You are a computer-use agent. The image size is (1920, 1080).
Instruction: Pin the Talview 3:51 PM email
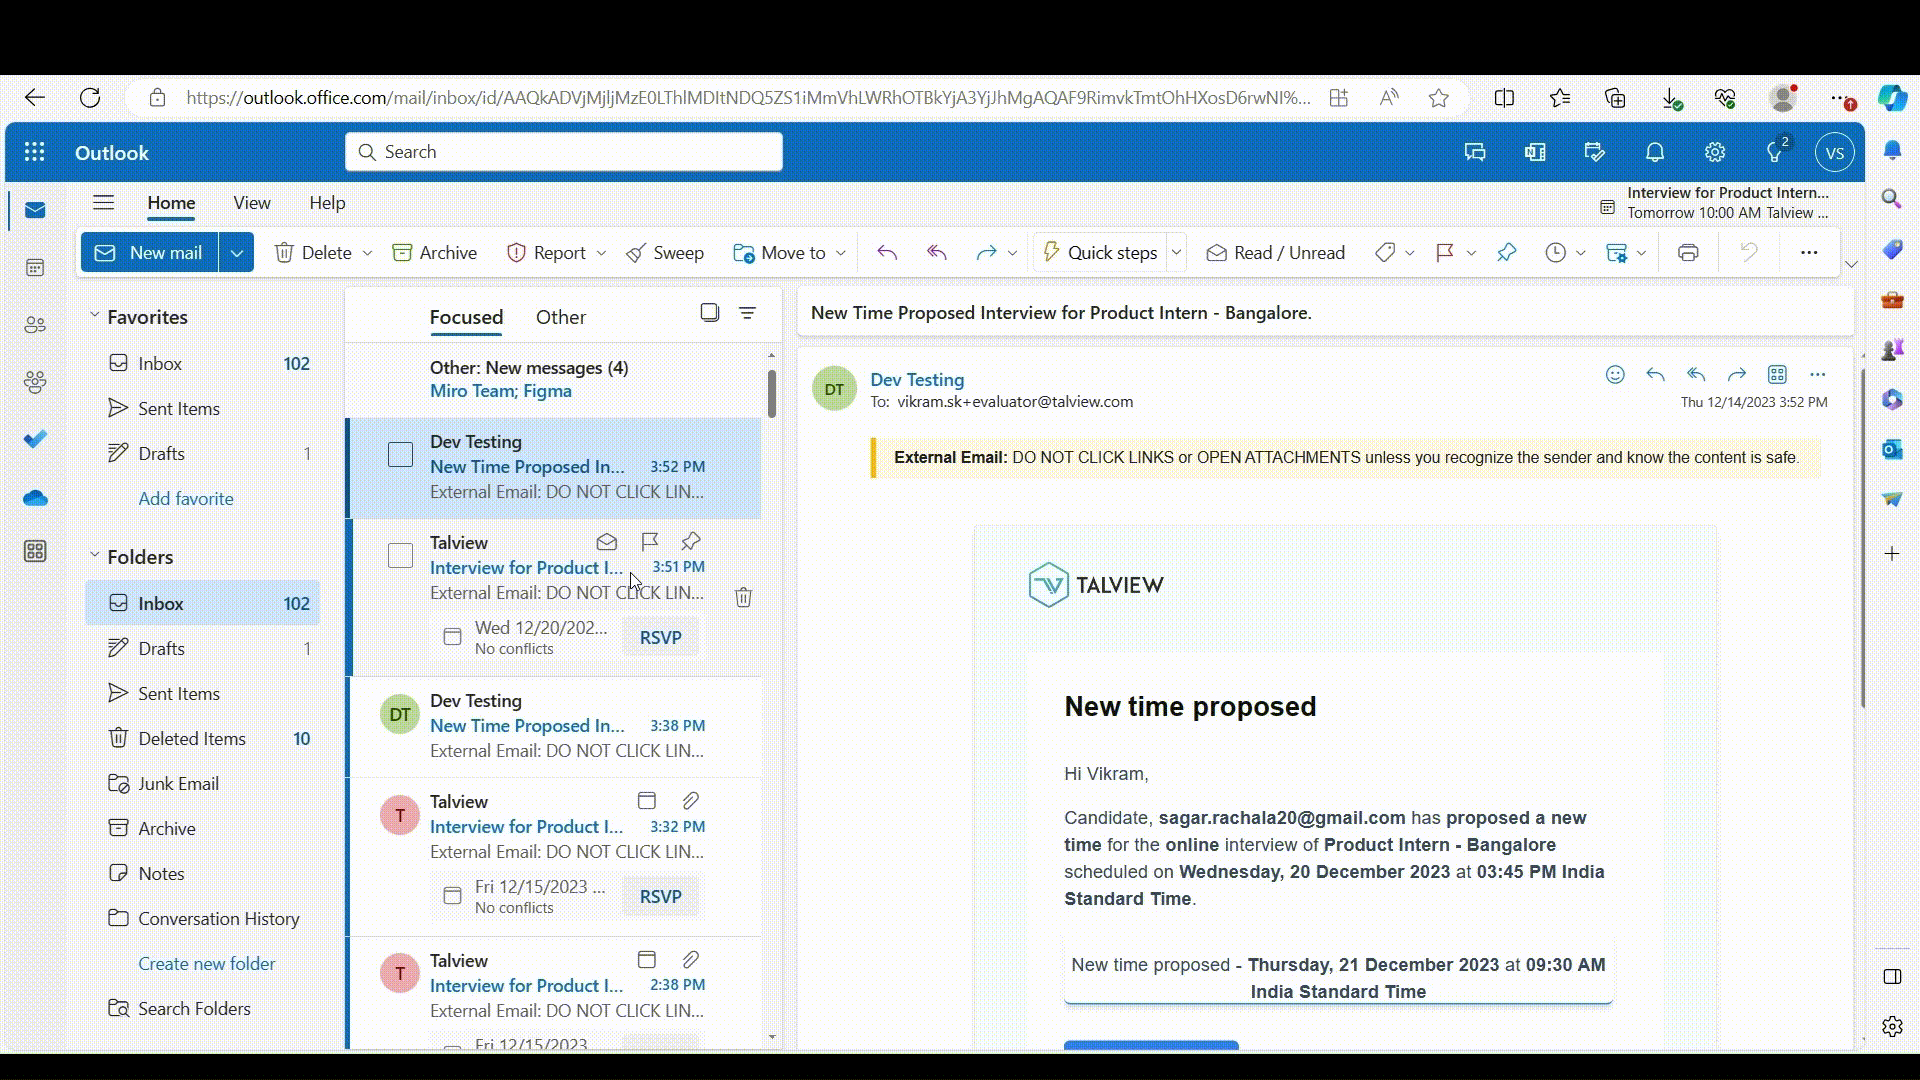[691, 542]
